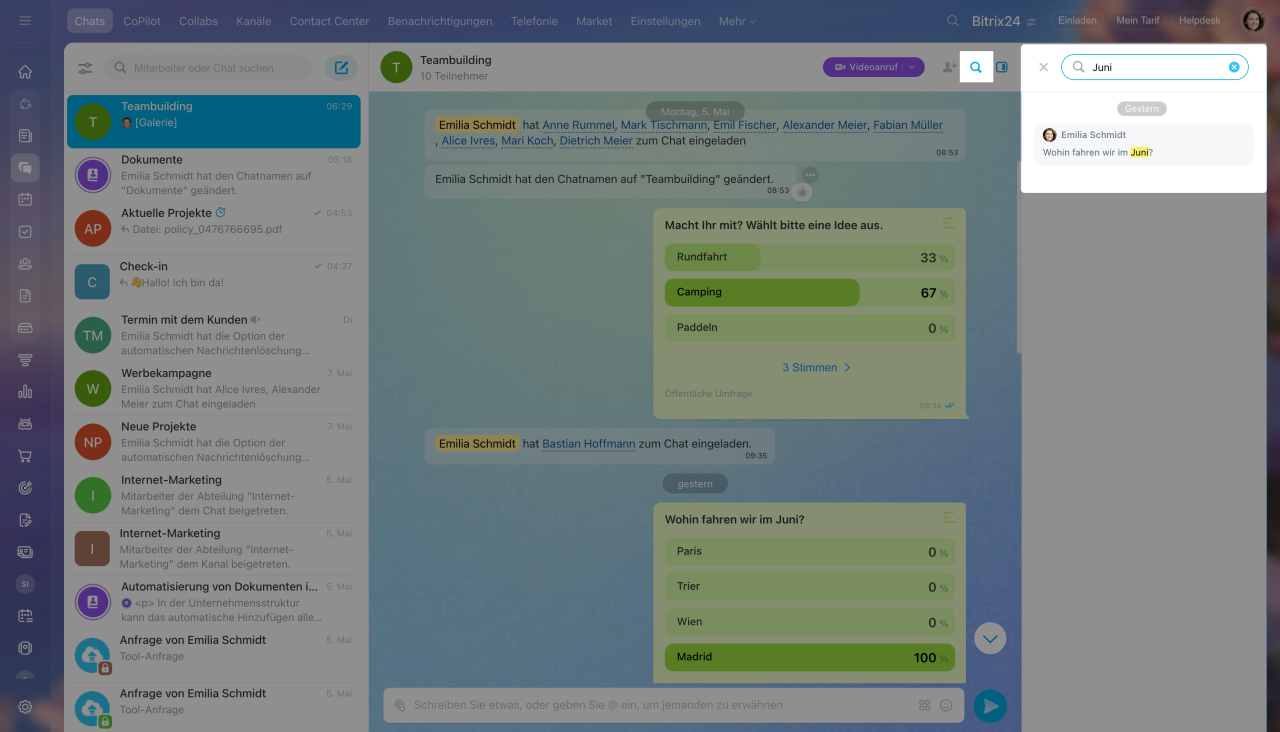
Task: Start a Videoanruf call
Action: point(863,67)
